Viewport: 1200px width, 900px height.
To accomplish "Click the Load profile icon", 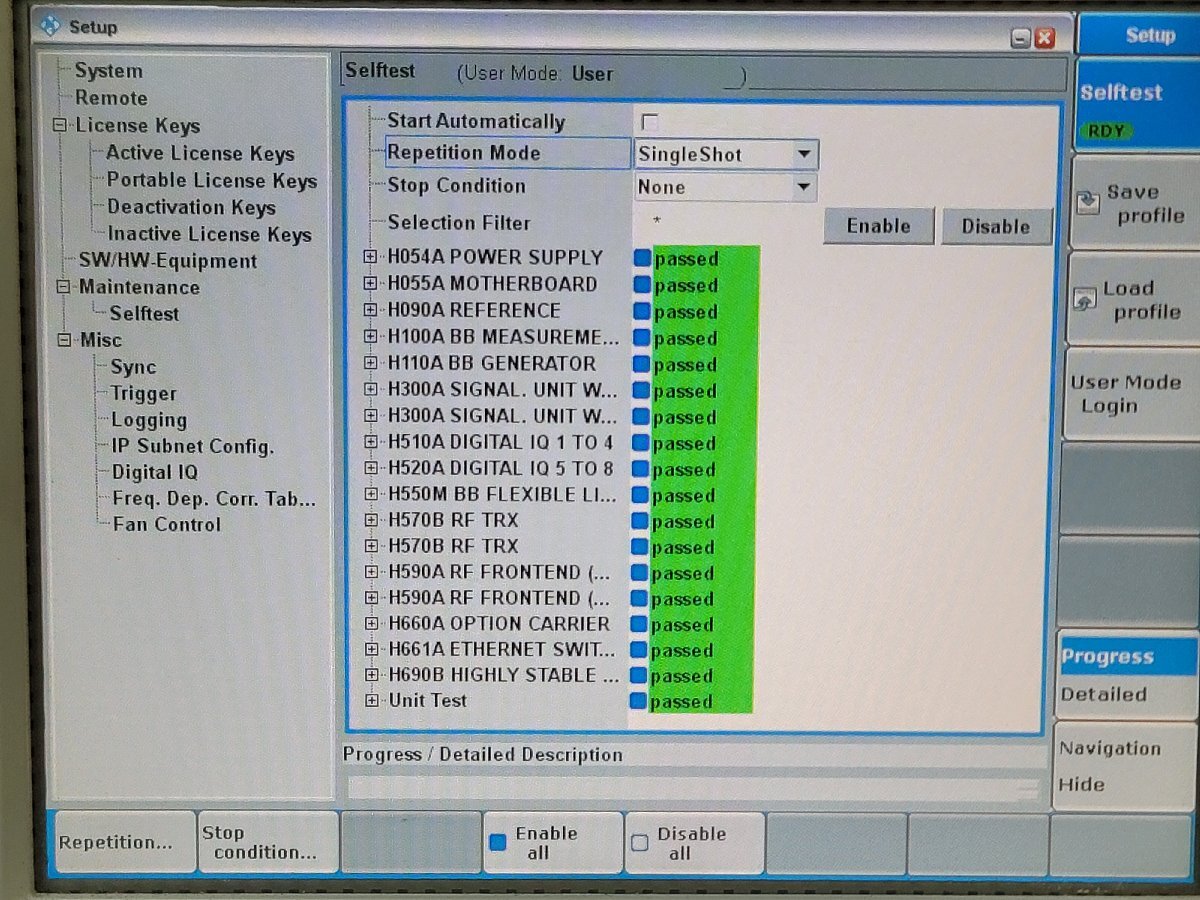I will click(x=1085, y=300).
